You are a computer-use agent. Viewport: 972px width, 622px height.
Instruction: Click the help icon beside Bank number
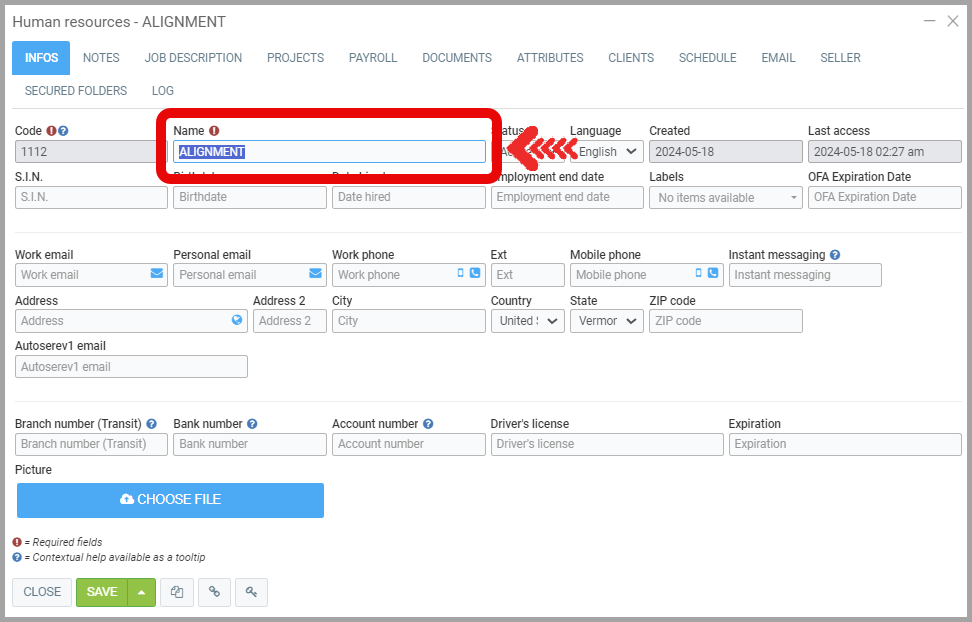pyautogui.click(x=252, y=424)
